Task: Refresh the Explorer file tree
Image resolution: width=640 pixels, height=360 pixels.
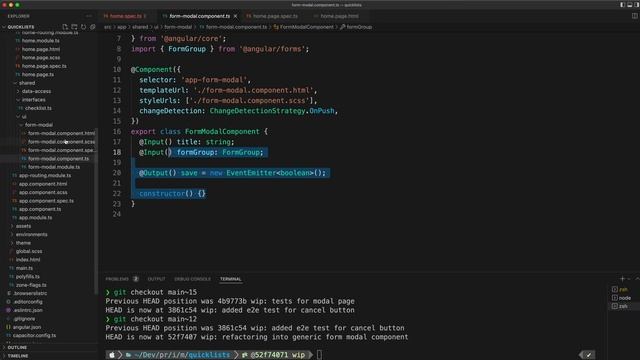Action: 84,27
